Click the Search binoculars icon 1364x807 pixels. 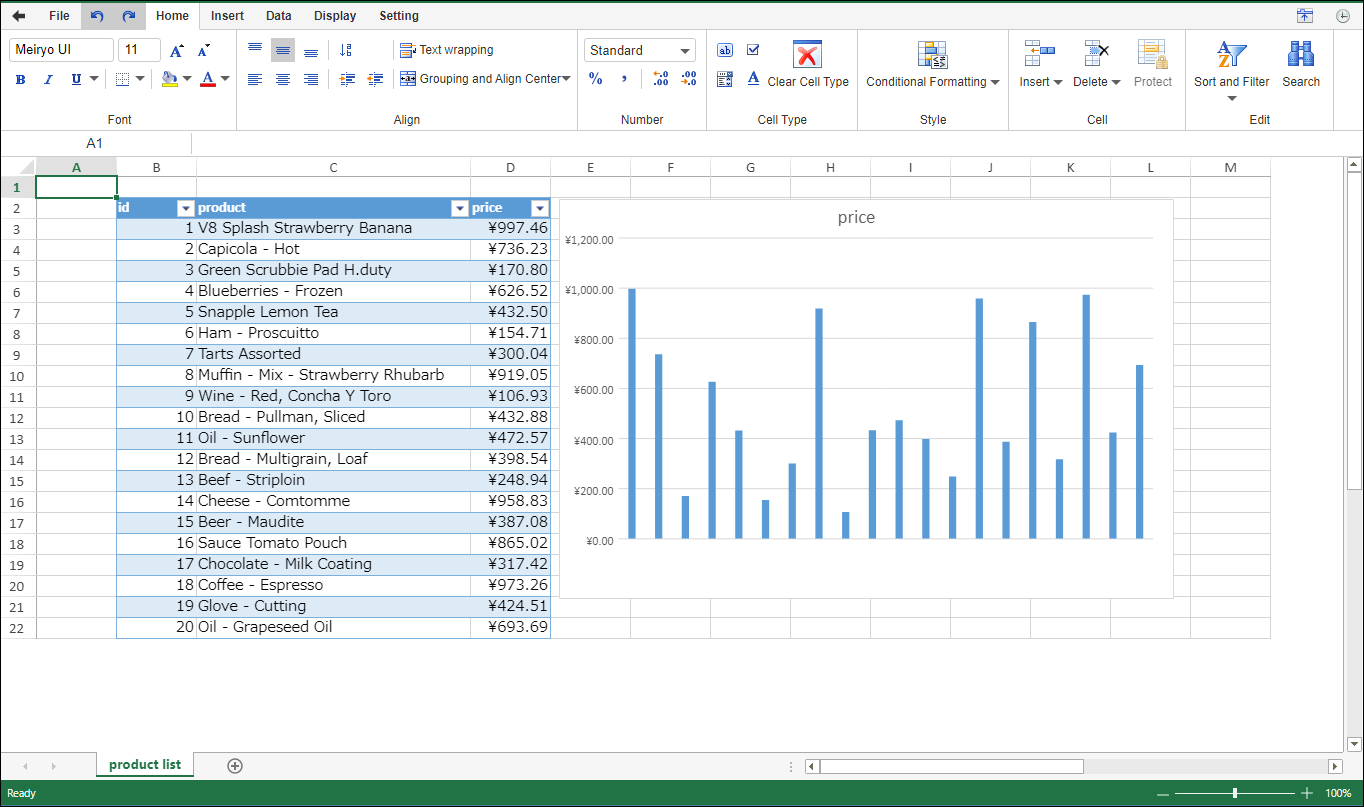point(1301,54)
